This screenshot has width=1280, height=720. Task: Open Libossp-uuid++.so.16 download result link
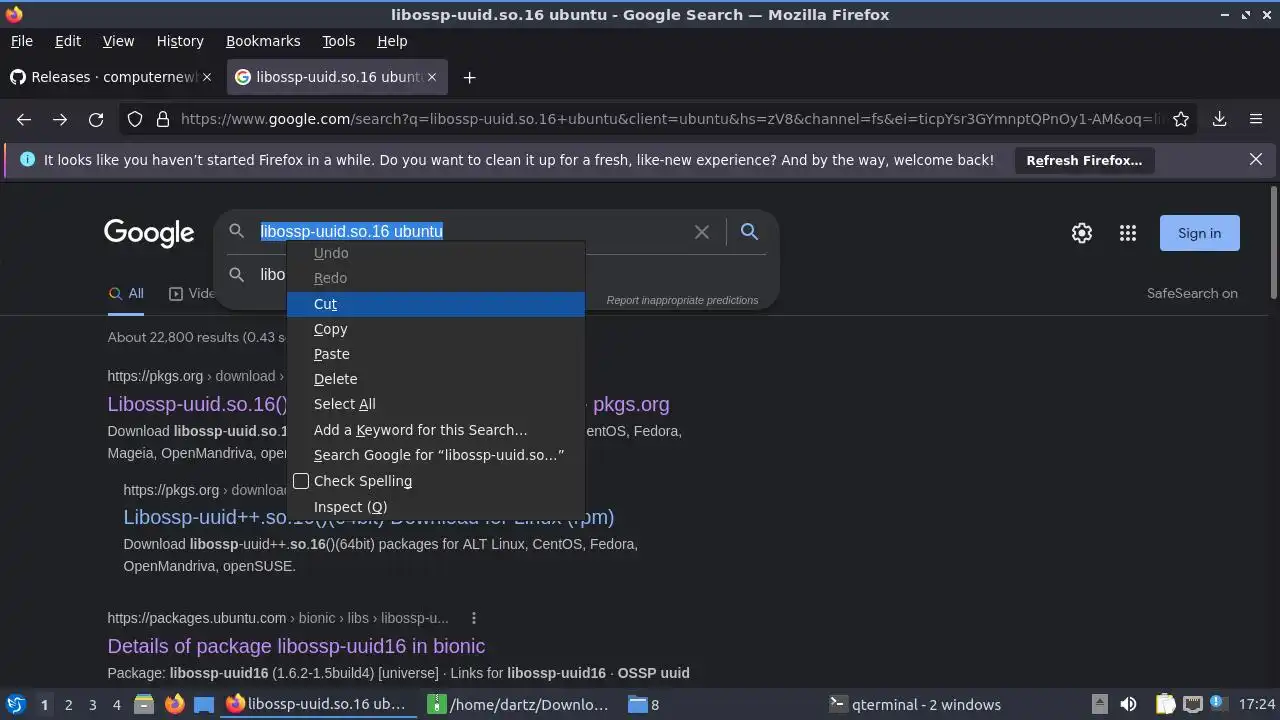[x=369, y=518]
